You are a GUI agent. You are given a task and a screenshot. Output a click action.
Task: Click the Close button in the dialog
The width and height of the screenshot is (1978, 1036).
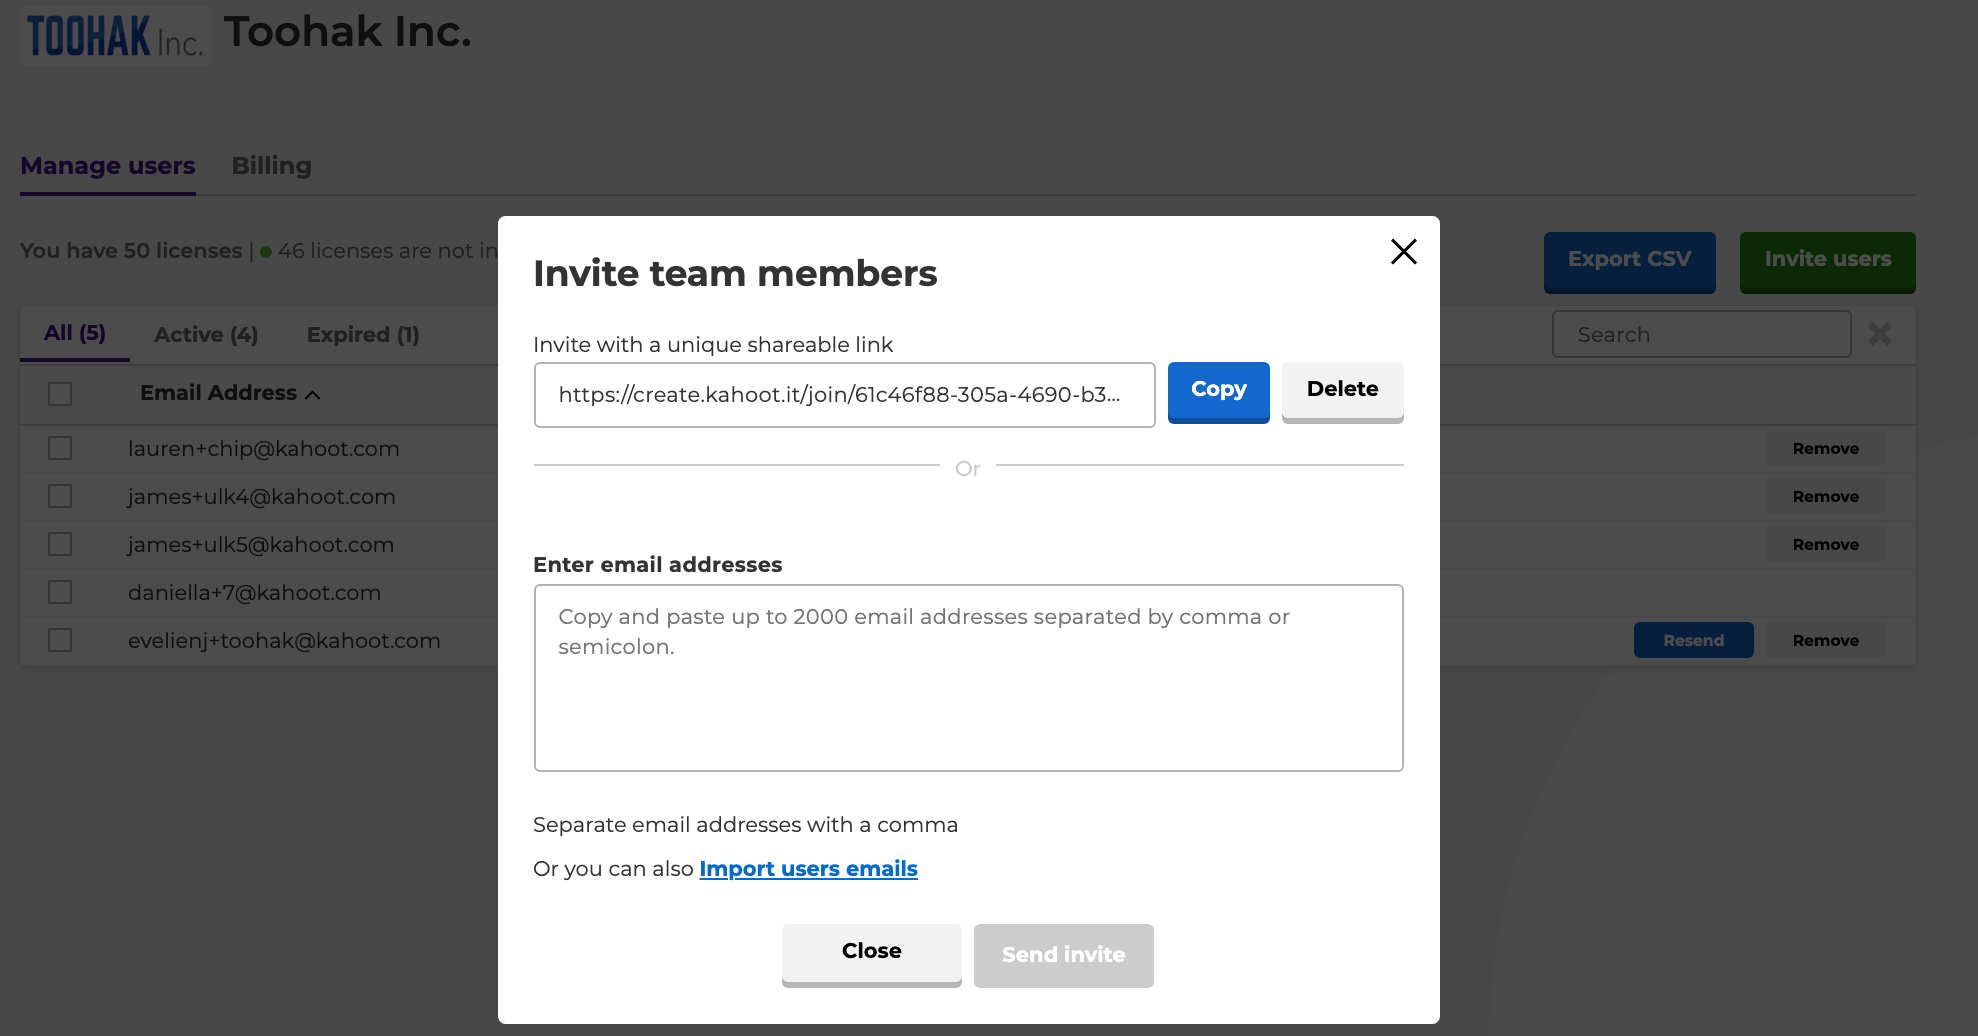(872, 954)
